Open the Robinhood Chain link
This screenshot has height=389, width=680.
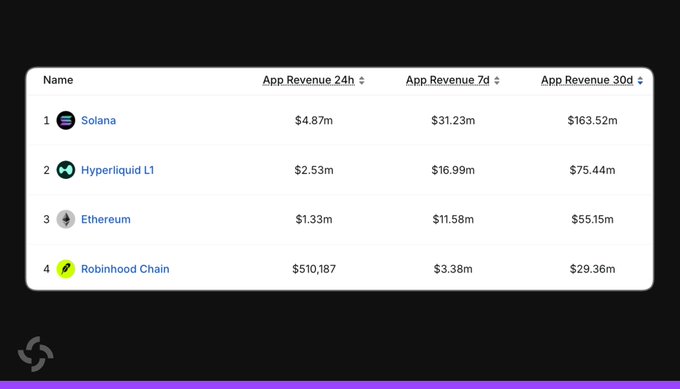pyautogui.click(x=125, y=269)
